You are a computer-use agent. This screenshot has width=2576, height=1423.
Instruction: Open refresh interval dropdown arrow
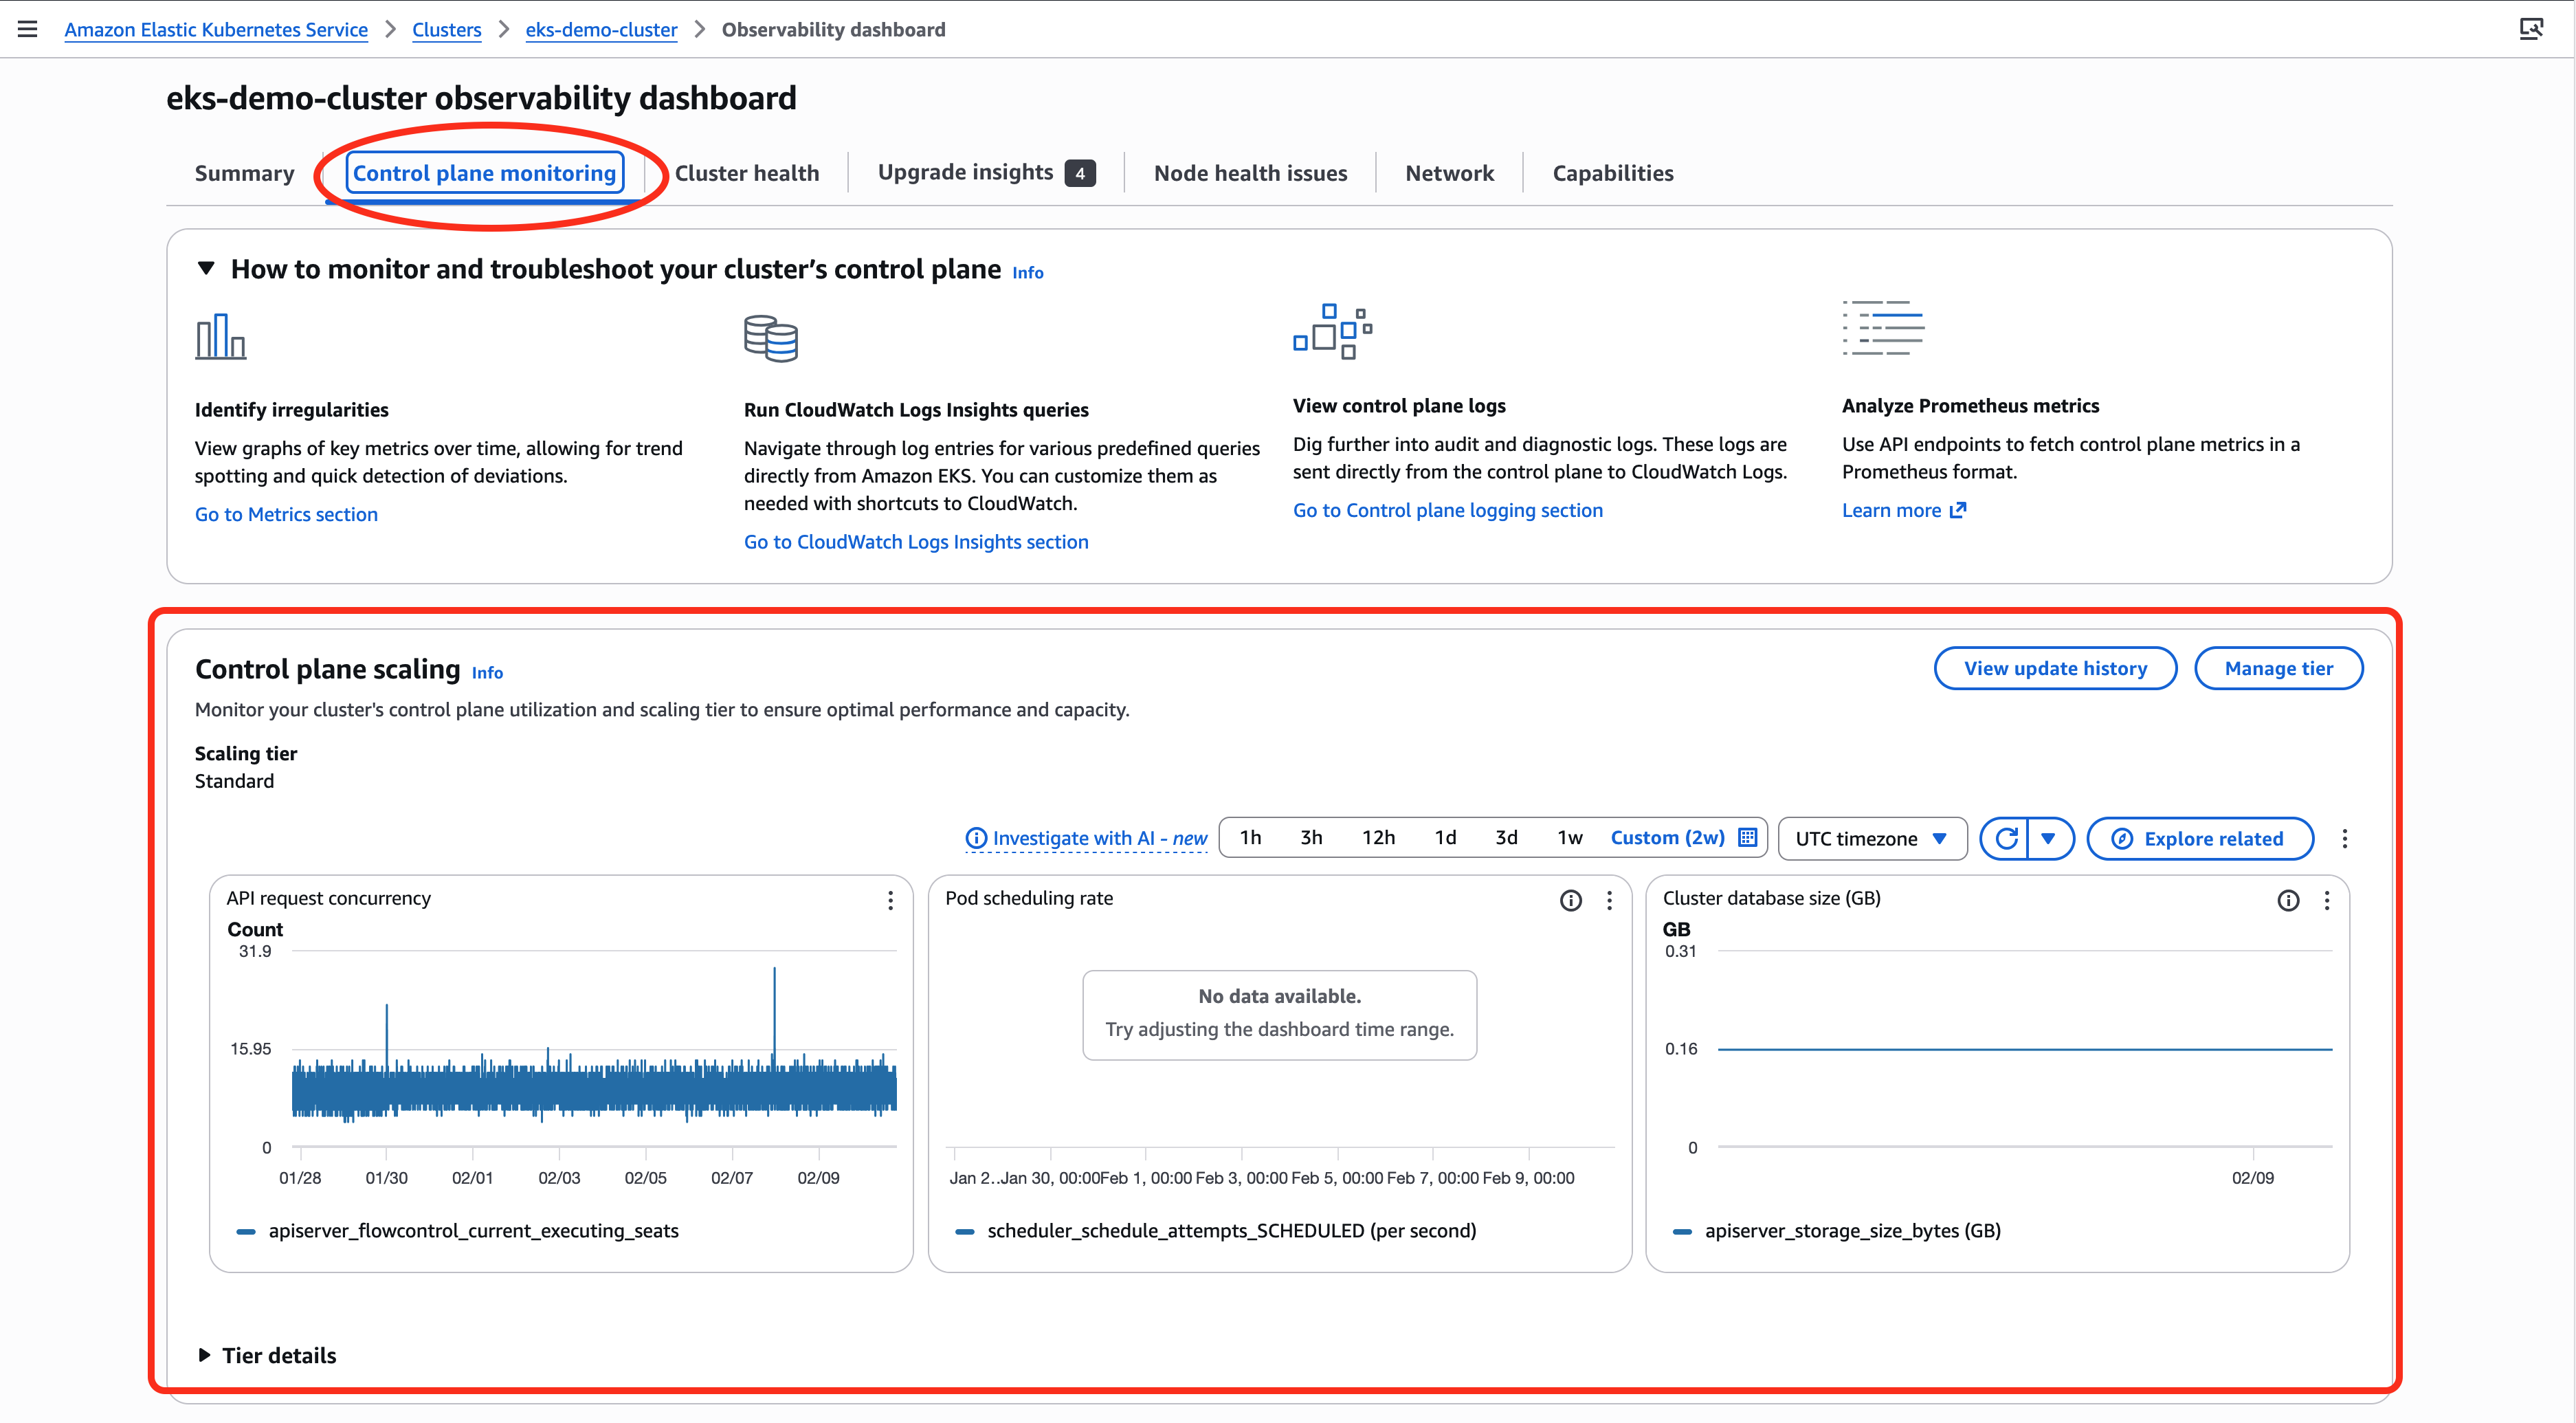(x=2048, y=838)
